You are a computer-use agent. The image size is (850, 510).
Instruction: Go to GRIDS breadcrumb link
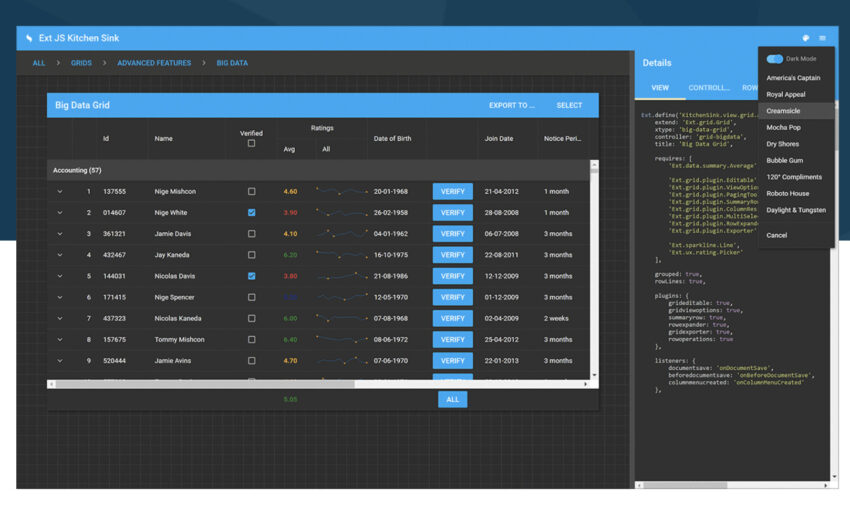(81, 63)
